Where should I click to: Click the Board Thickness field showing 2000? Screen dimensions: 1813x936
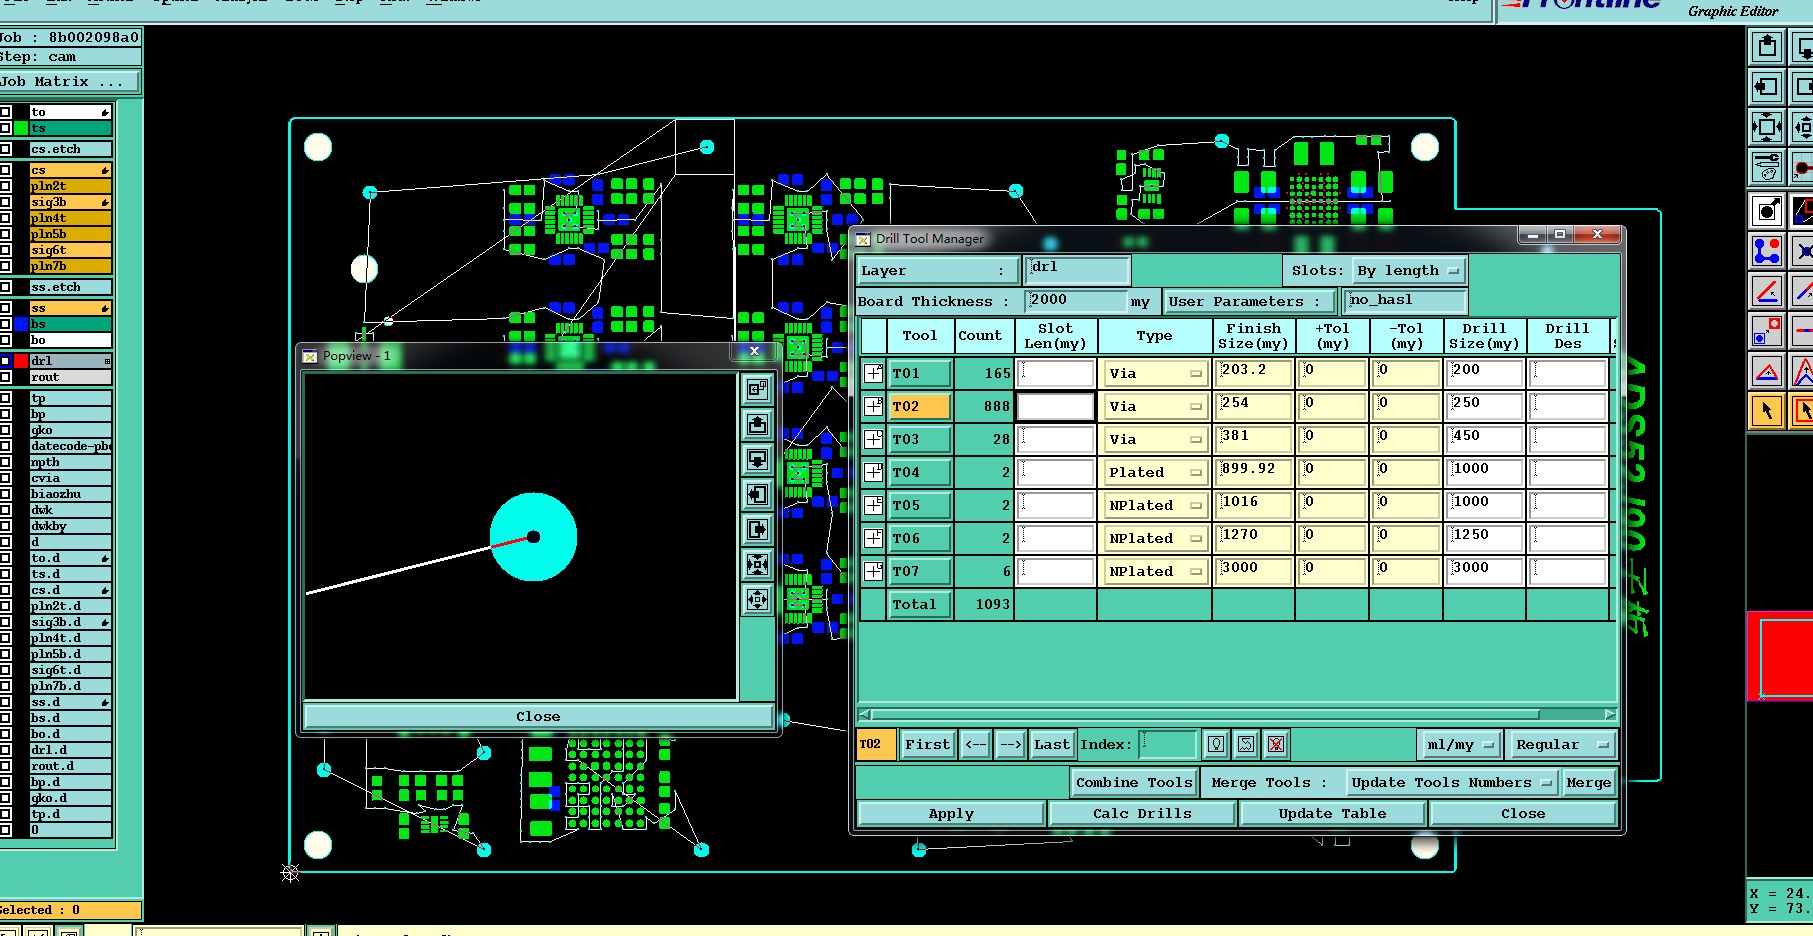(x=1077, y=301)
